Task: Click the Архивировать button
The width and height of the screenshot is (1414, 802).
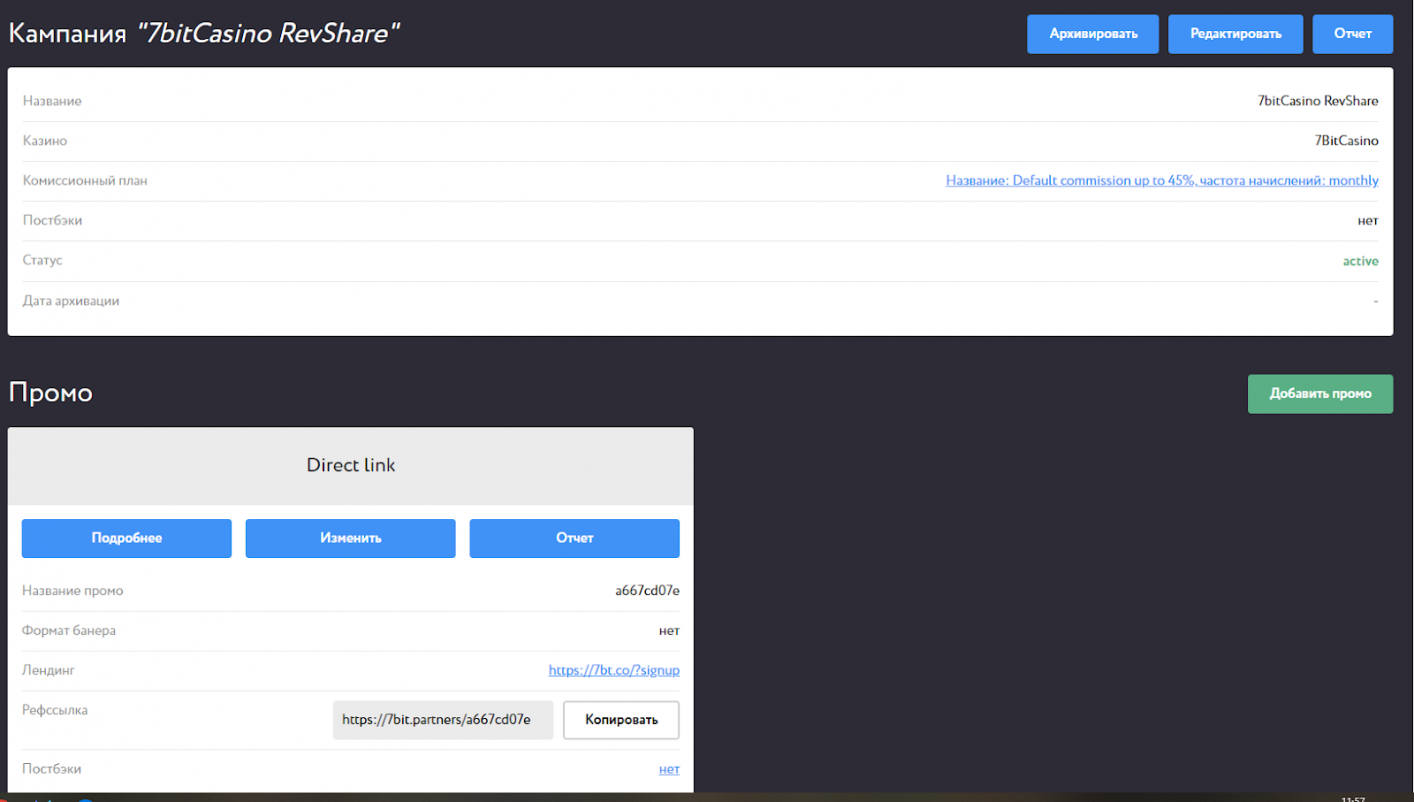Action: coord(1093,34)
